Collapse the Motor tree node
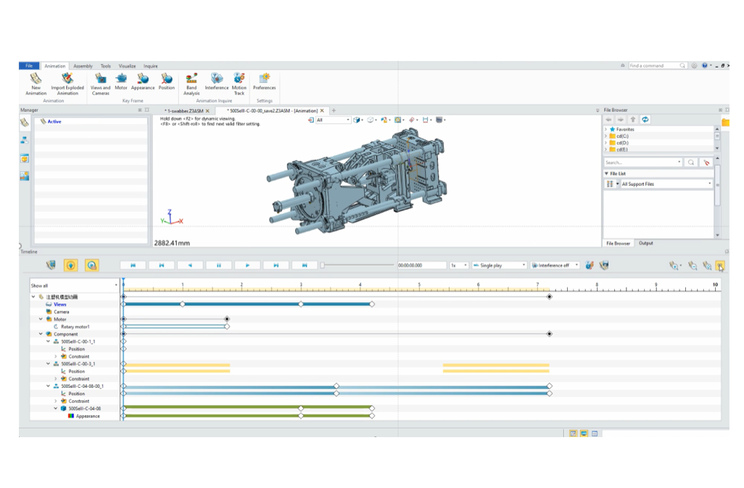The image size is (744, 488). coord(42,319)
